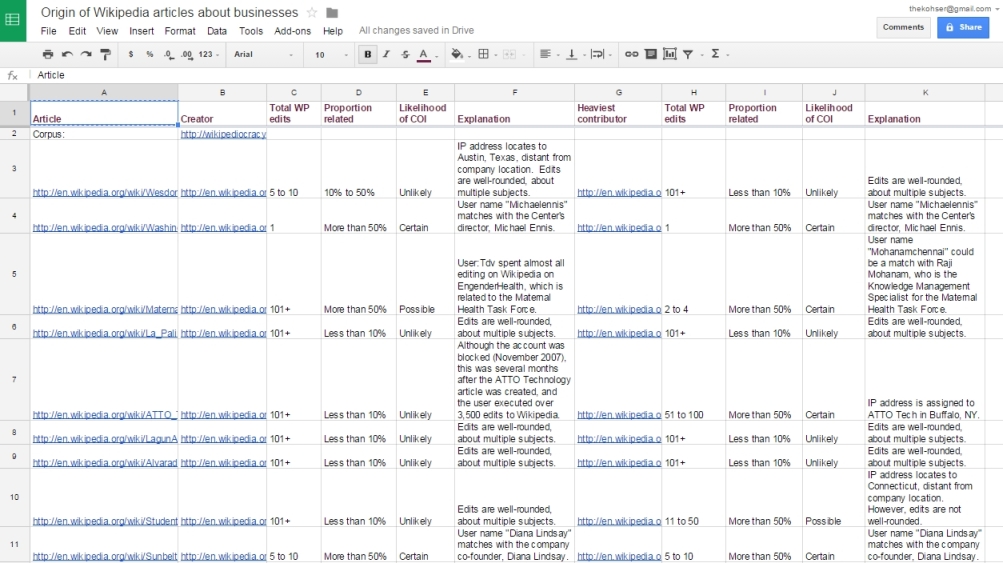Screen dimensions: 1003x563
Task: Click the Merge cells icon
Action: [510, 54]
